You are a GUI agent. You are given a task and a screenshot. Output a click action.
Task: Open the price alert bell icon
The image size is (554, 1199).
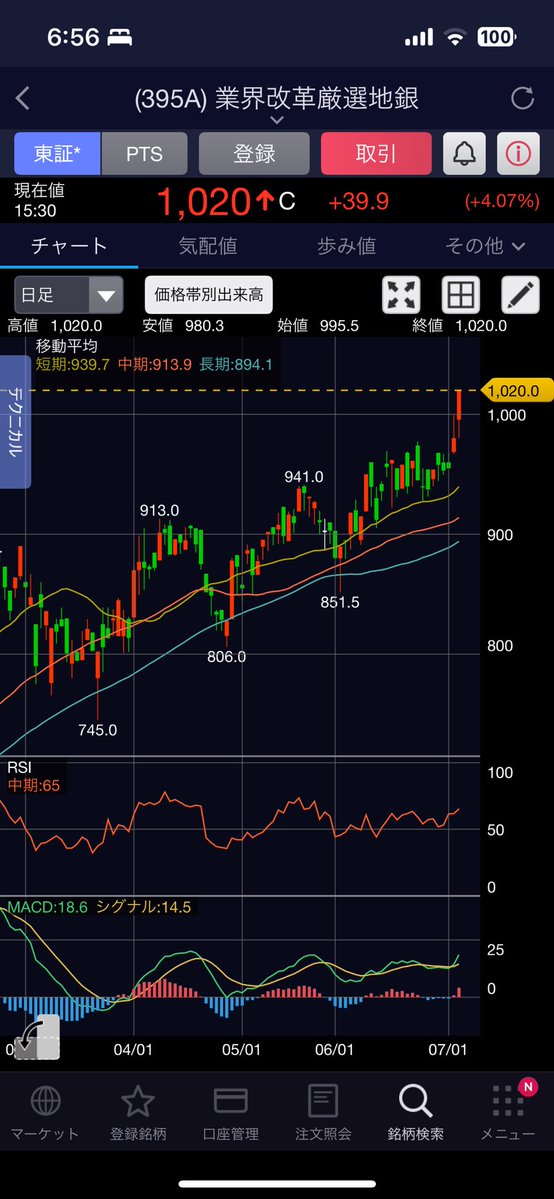[464, 154]
